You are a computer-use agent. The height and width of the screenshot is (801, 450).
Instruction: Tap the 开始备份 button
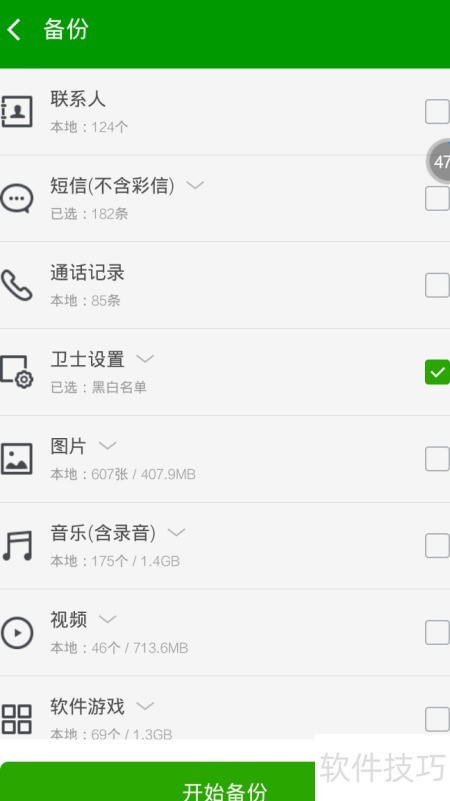point(157,782)
